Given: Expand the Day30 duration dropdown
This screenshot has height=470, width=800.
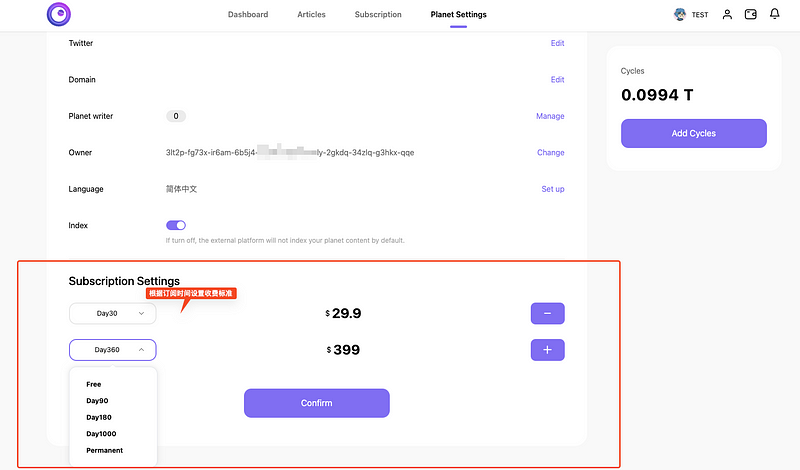Looking at the screenshot, I should click(x=112, y=314).
